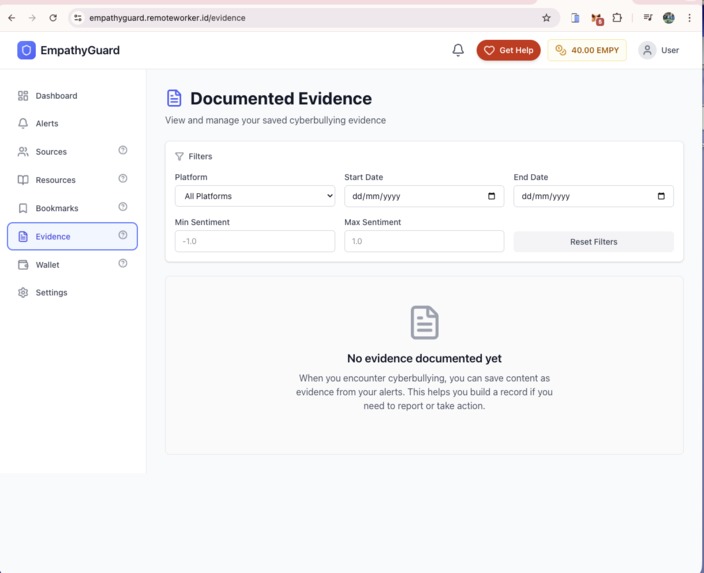Open Start Date calendar picker icon

pyautogui.click(x=492, y=196)
